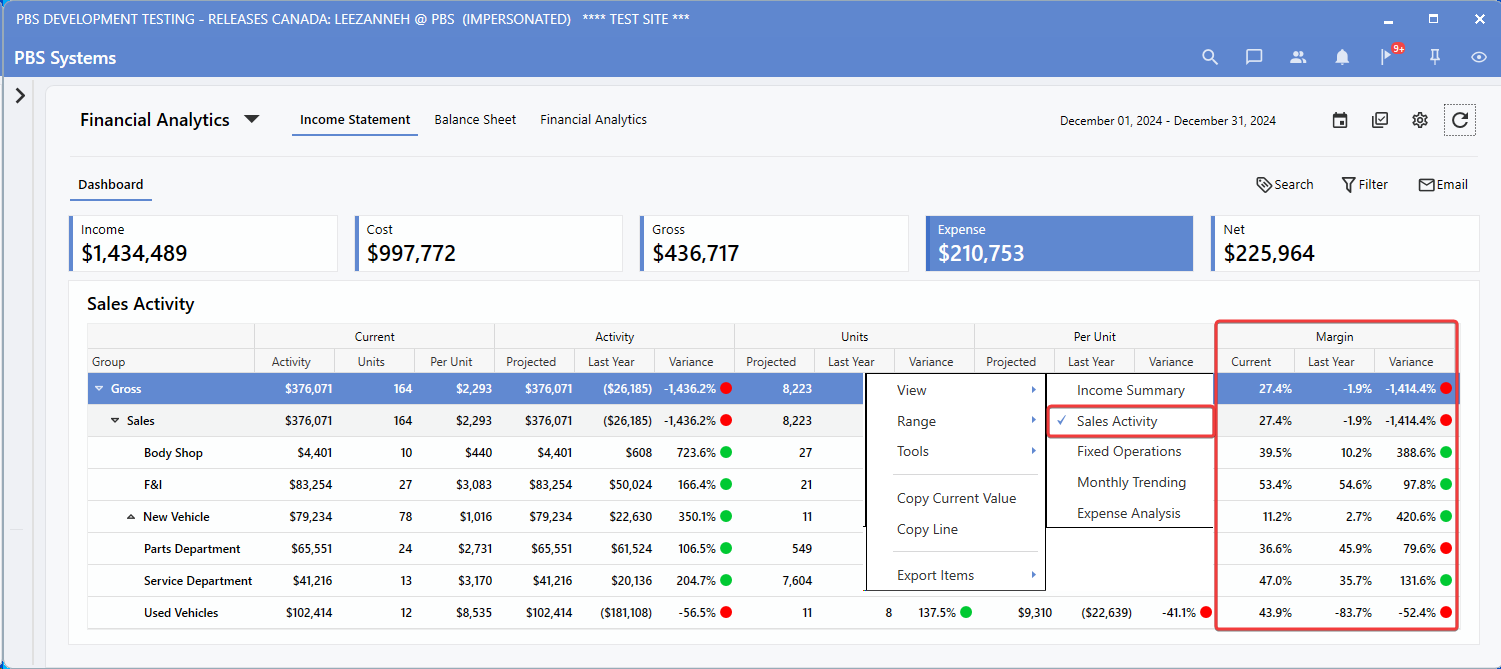Screen dimensions: 1501x669
Task: Toggle the eye visibility icon in header
Action: pos(1479,57)
